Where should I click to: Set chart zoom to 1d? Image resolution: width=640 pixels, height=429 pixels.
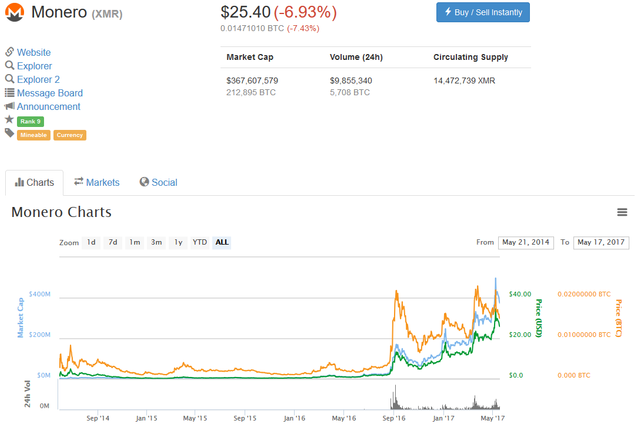coord(91,242)
